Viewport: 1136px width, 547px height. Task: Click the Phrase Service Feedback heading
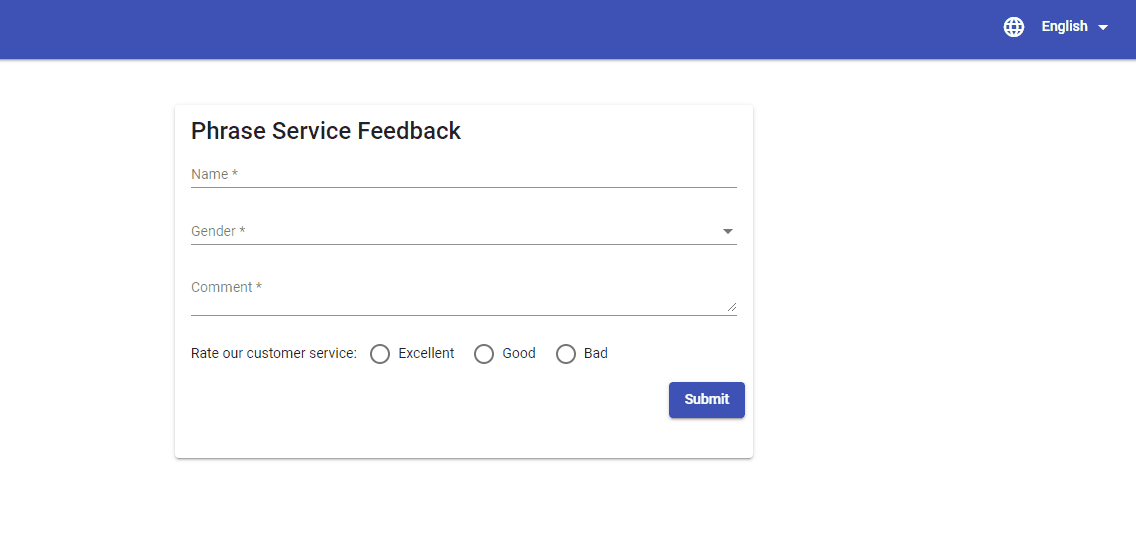[x=326, y=131]
